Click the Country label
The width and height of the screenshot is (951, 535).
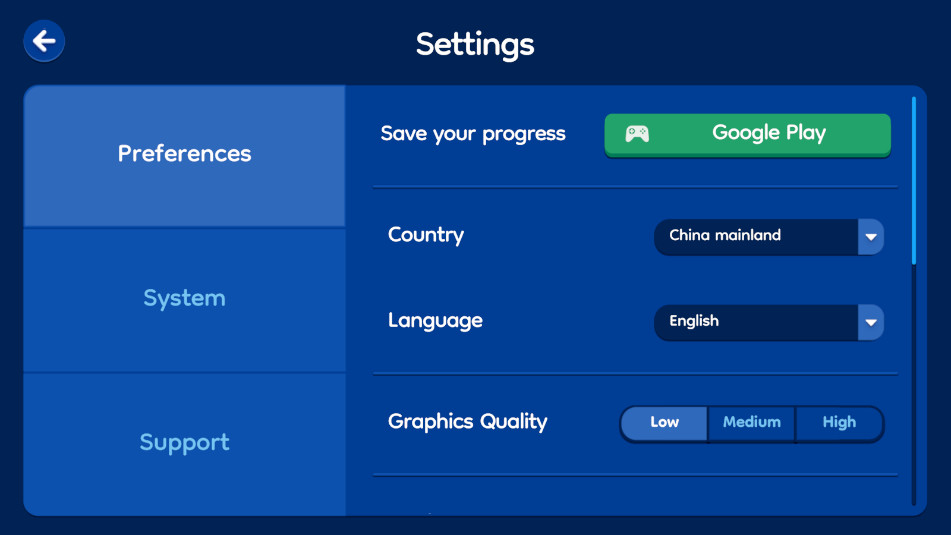426,235
